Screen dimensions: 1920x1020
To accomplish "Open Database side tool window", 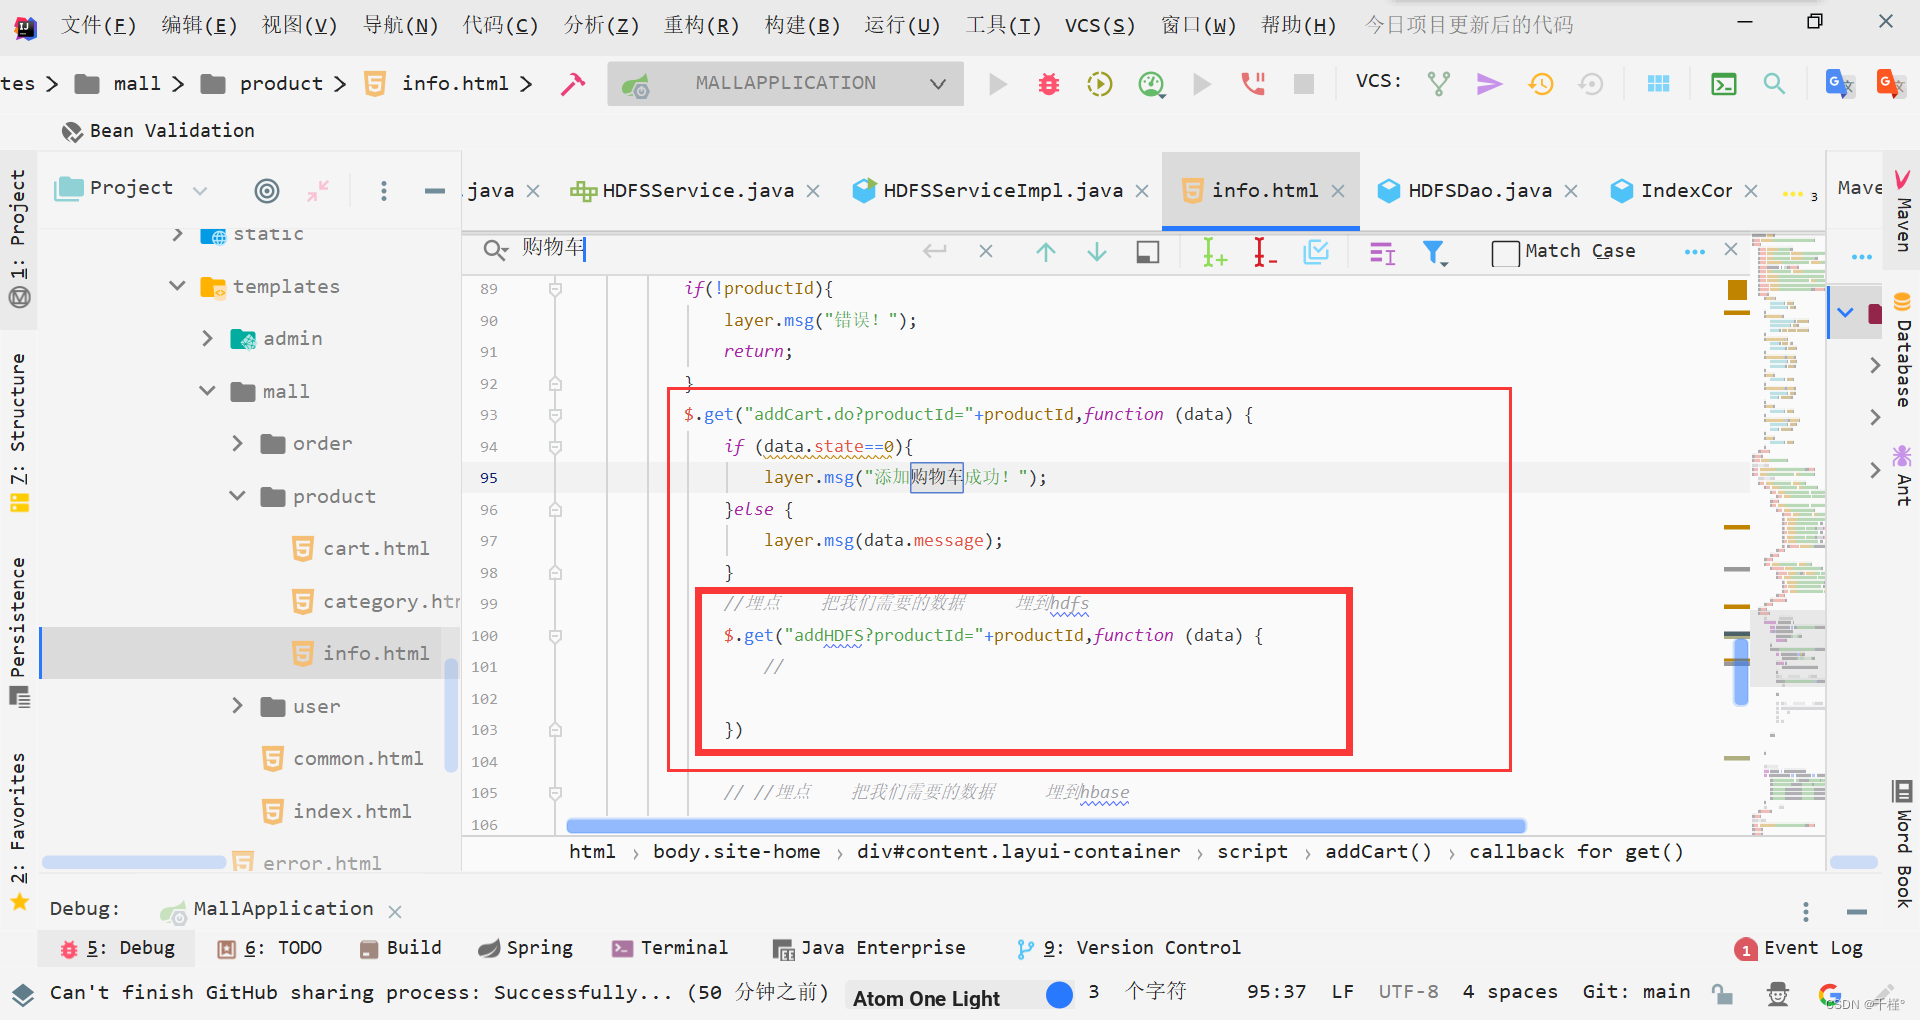I will (x=1903, y=352).
